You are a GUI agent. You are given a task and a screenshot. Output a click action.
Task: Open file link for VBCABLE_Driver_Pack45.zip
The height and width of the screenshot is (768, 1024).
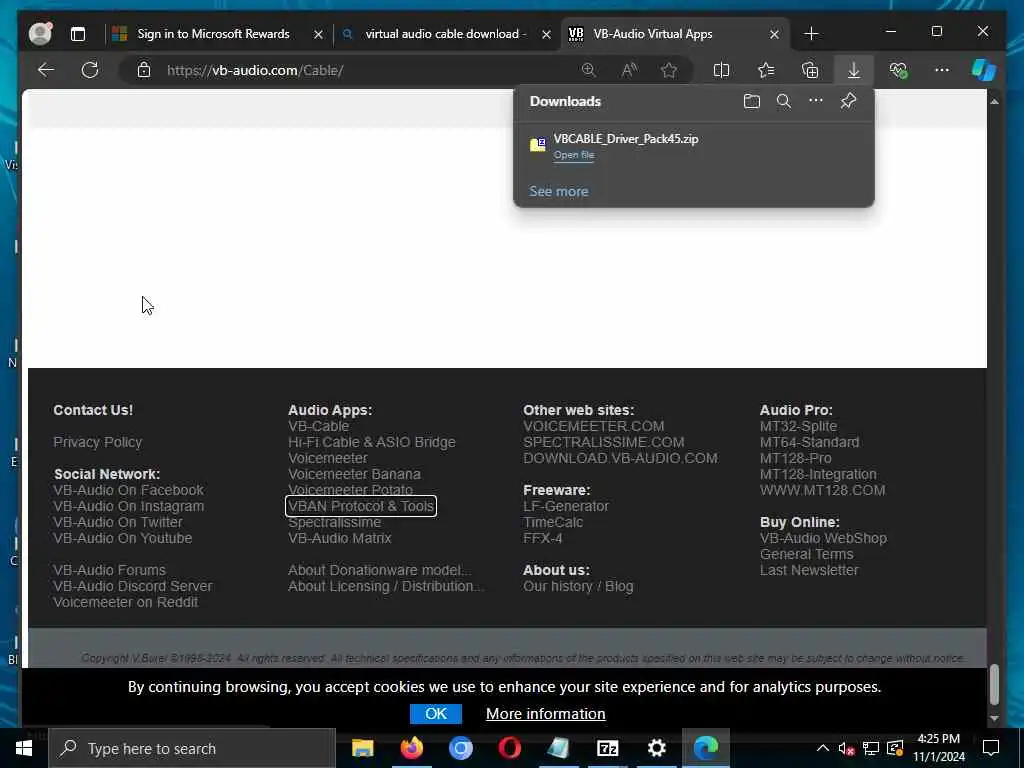(x=573, y=155)
